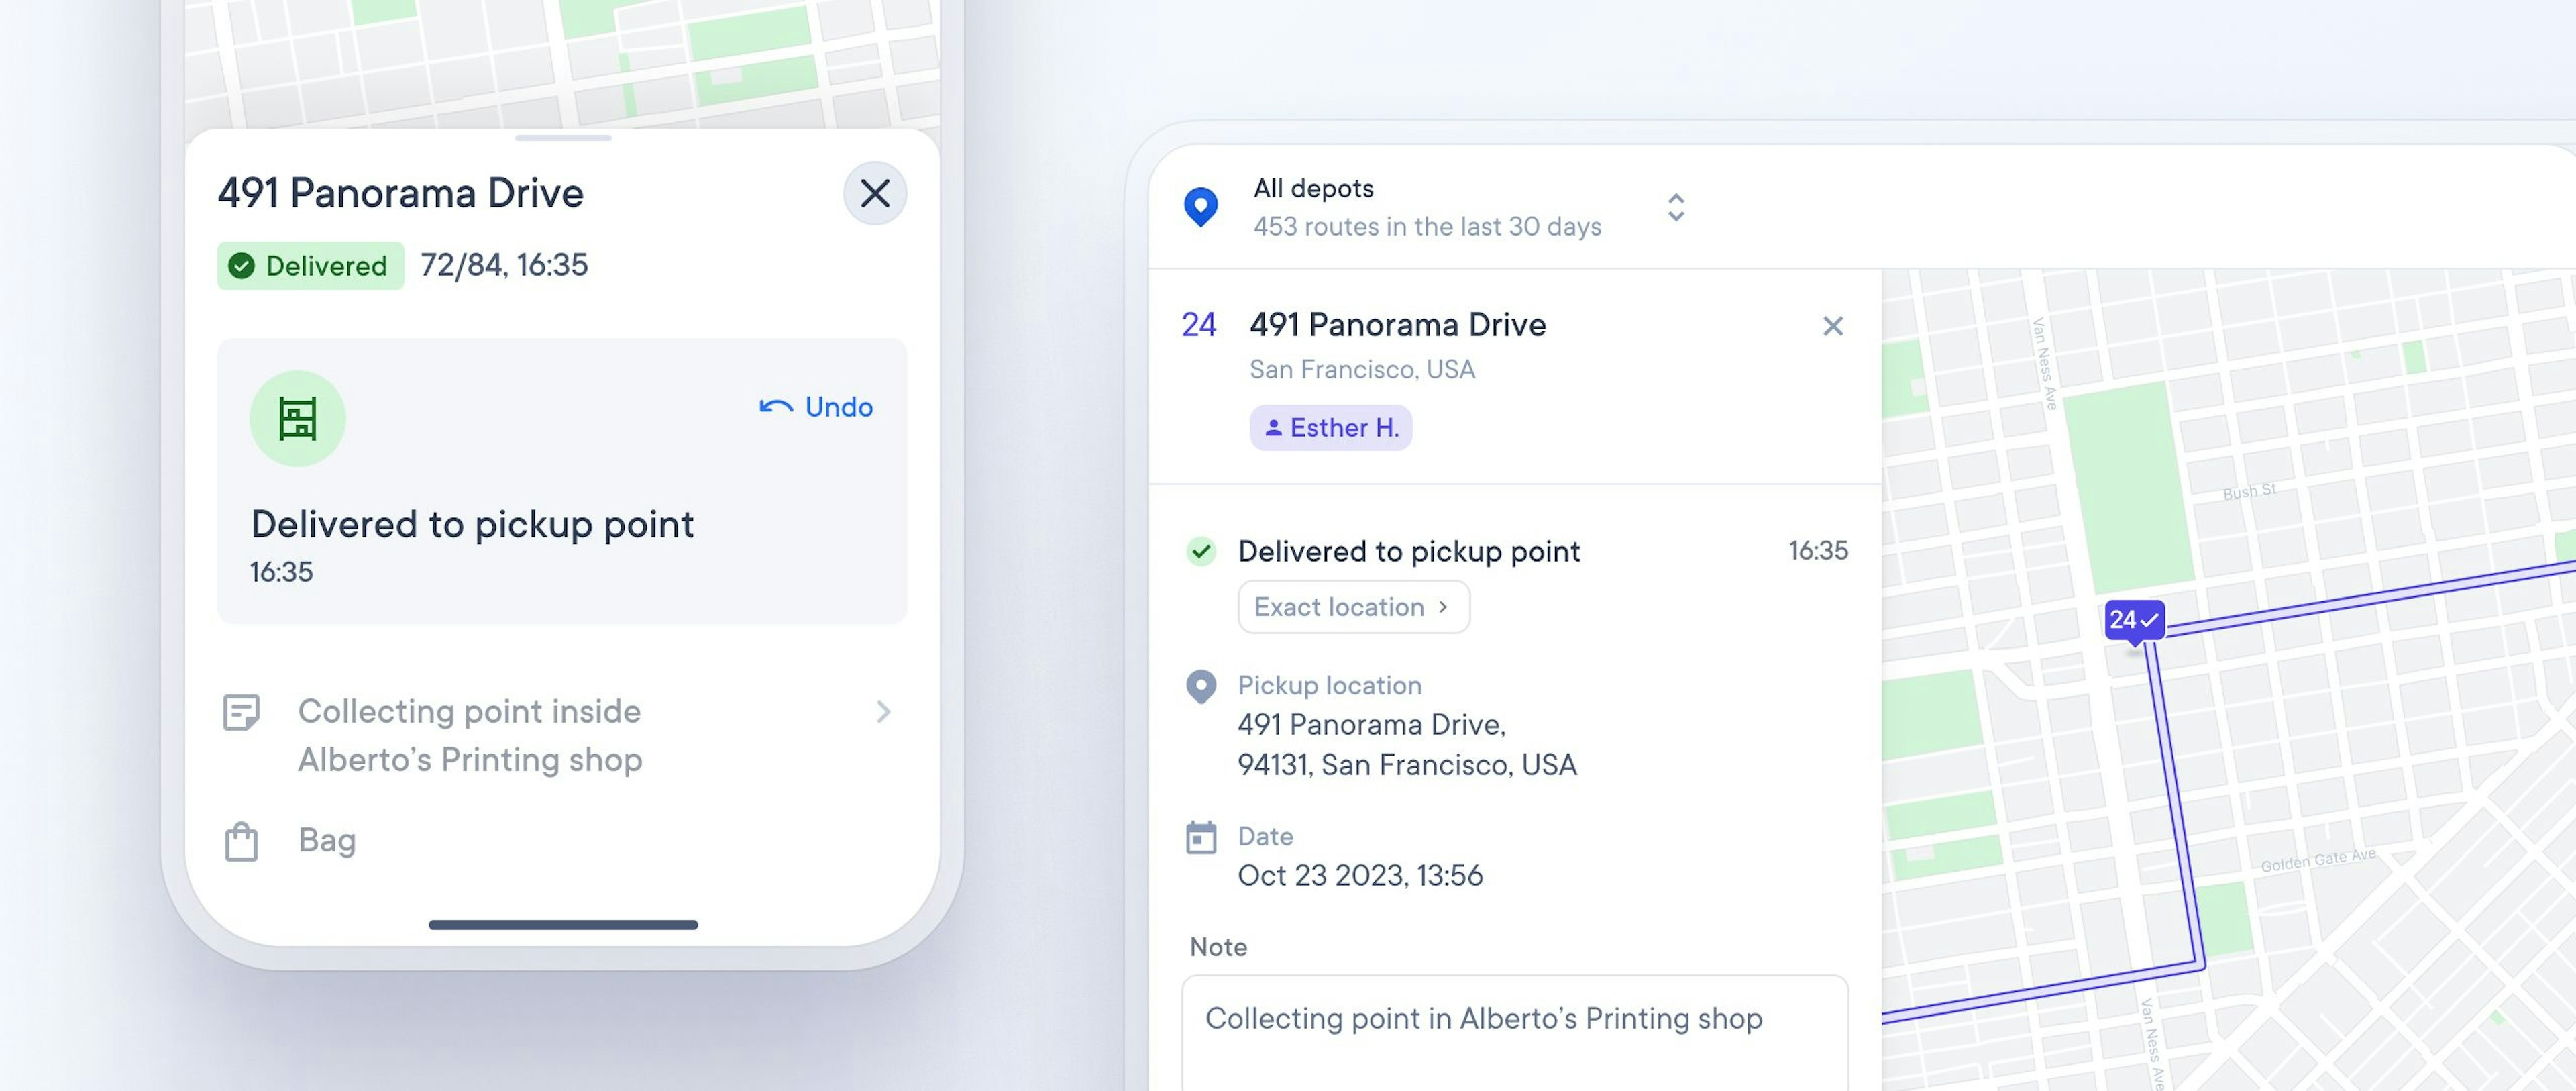
Task: Click the pickup location pin icon
Action: pyautogui.click(x=1201, y=684)
